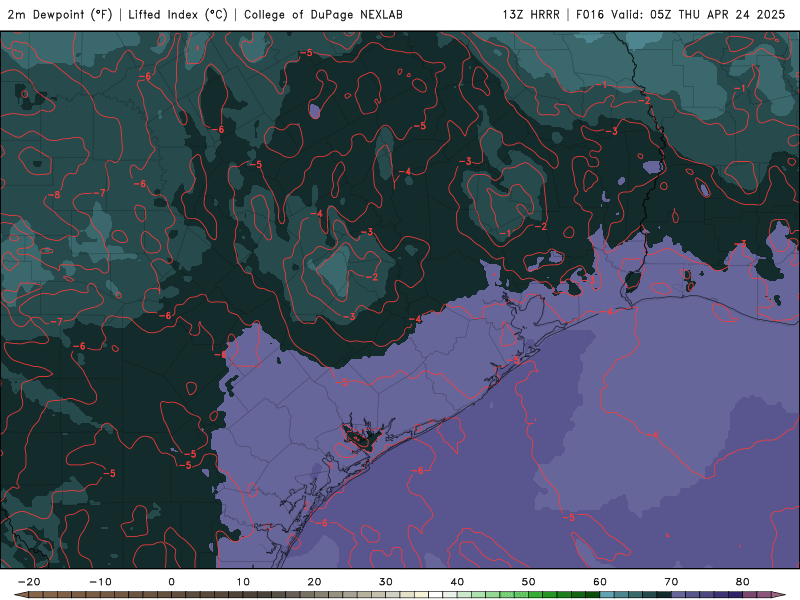Click the "College of DuPage NEXLAB" label
Image resolution: width=800 pixels, height=600 pixels.
(x=323, y=15)
